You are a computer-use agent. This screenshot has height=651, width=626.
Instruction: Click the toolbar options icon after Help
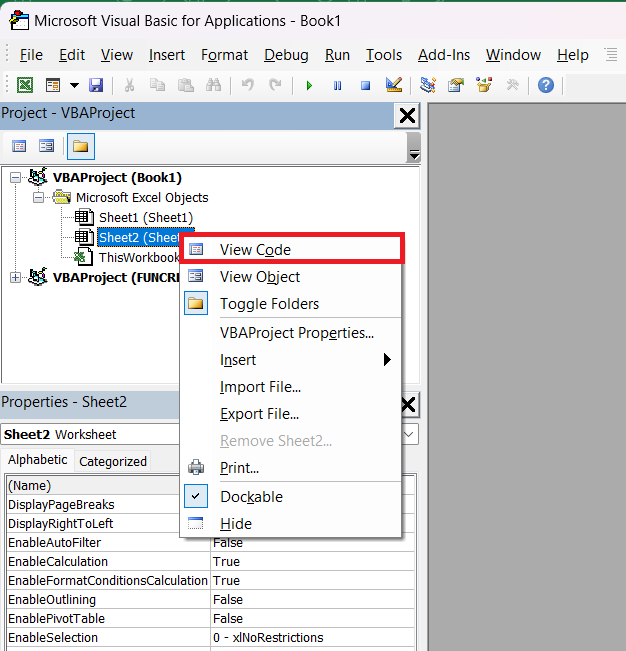[x=611, y=54]
